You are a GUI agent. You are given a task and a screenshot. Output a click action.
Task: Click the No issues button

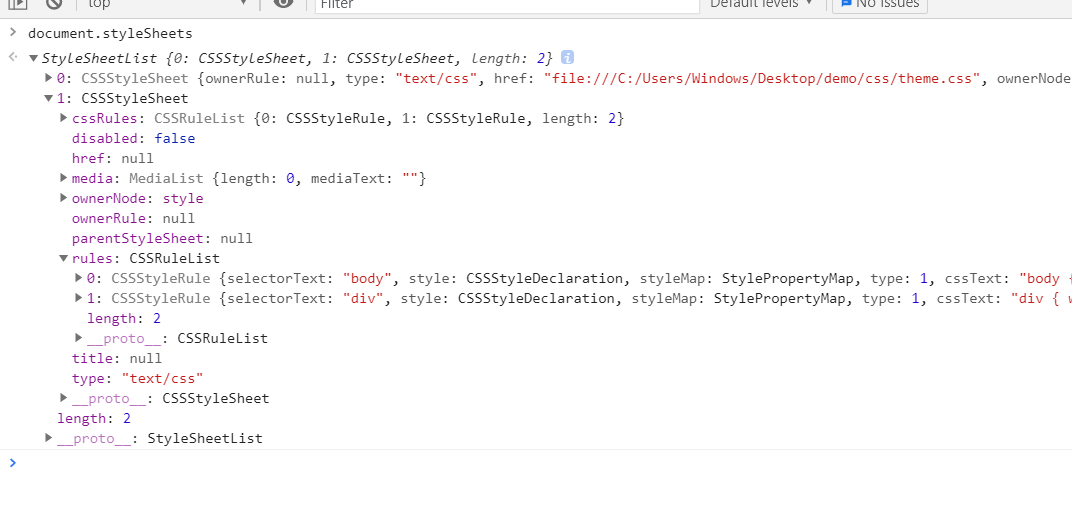pos(879,4)
